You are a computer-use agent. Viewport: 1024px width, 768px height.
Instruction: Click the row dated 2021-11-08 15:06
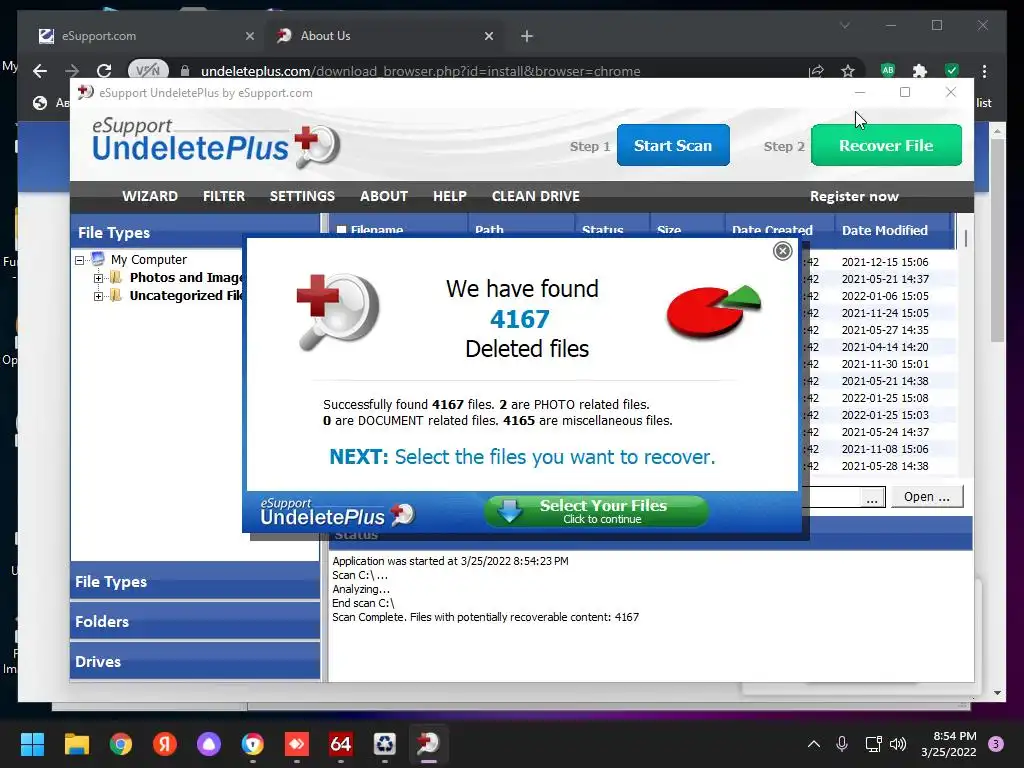tap(884, 449)
